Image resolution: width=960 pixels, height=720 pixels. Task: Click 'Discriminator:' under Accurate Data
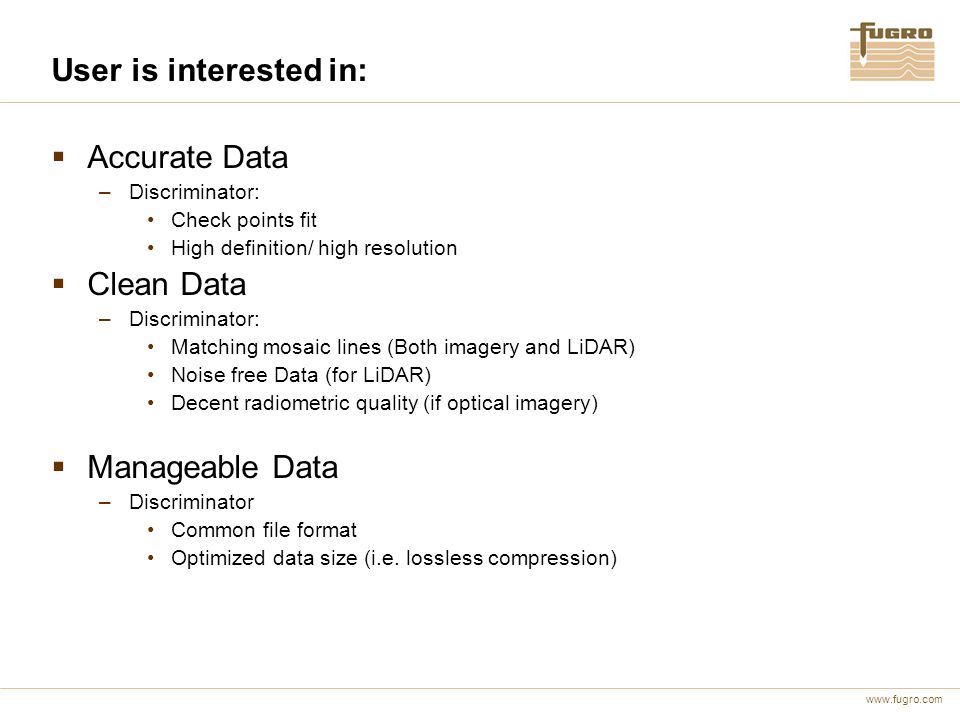pos(194,192)
